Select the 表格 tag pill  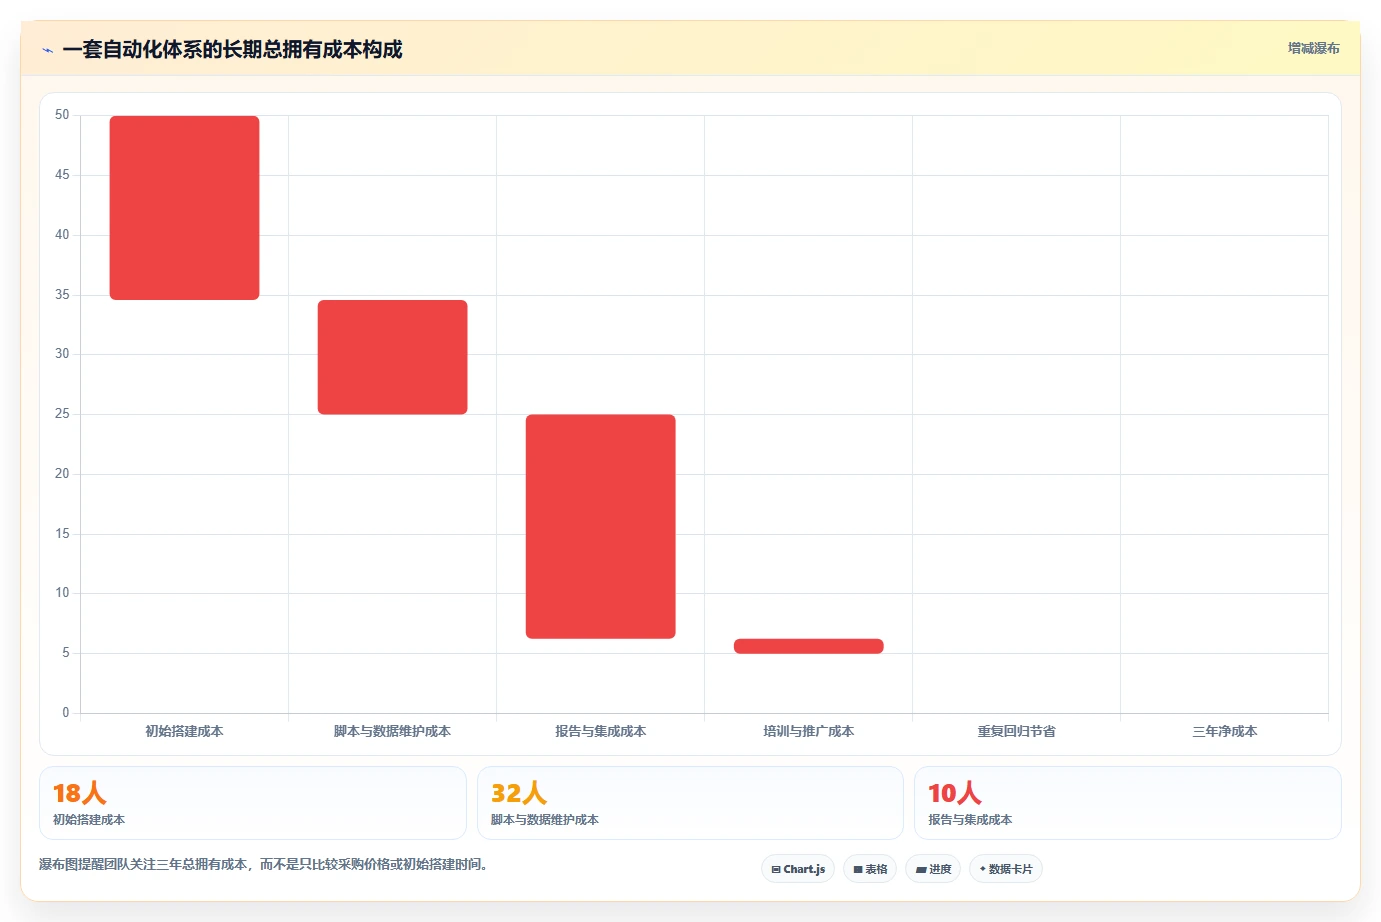[x=870, y=869]
